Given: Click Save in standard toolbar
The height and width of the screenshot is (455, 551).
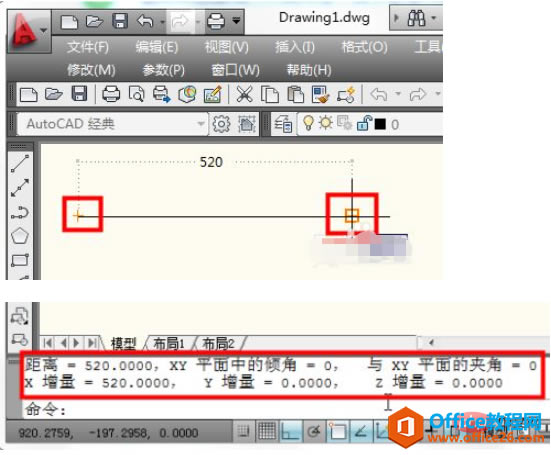Looking at the screenshot, I should pyautogui.click(x=79, y=94).
